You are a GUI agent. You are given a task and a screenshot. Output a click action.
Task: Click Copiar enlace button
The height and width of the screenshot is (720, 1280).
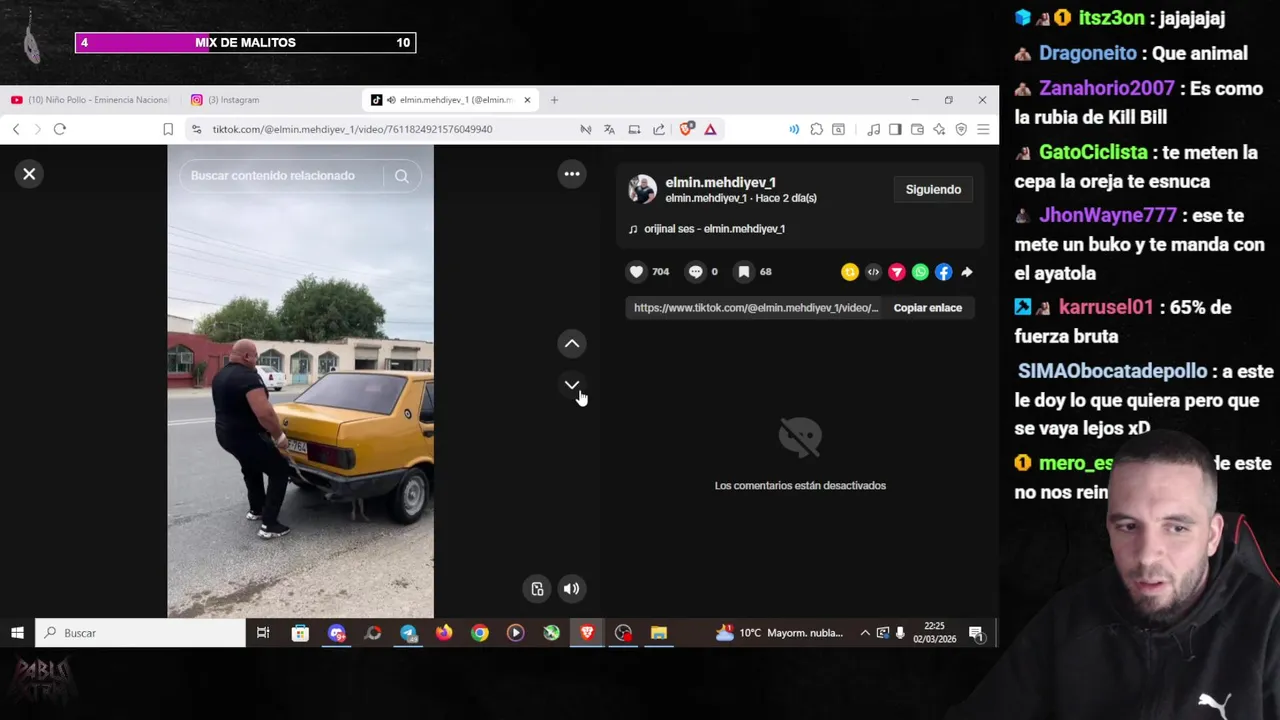coord(928,308)
